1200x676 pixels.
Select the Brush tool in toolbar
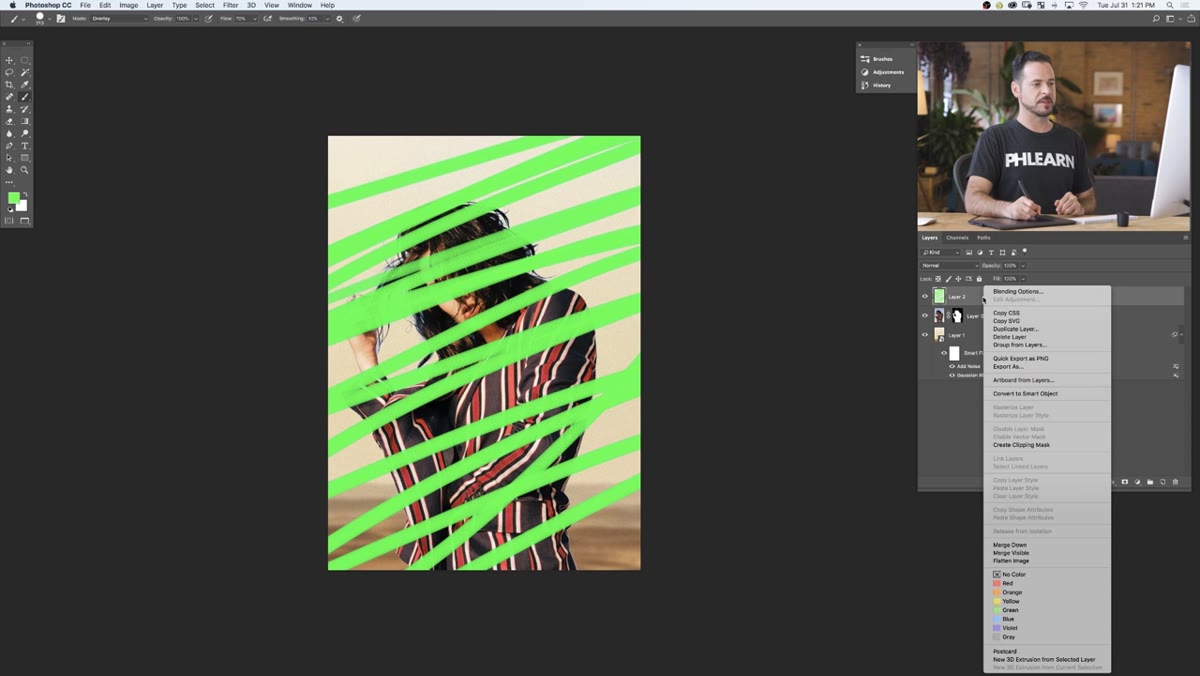25,97
